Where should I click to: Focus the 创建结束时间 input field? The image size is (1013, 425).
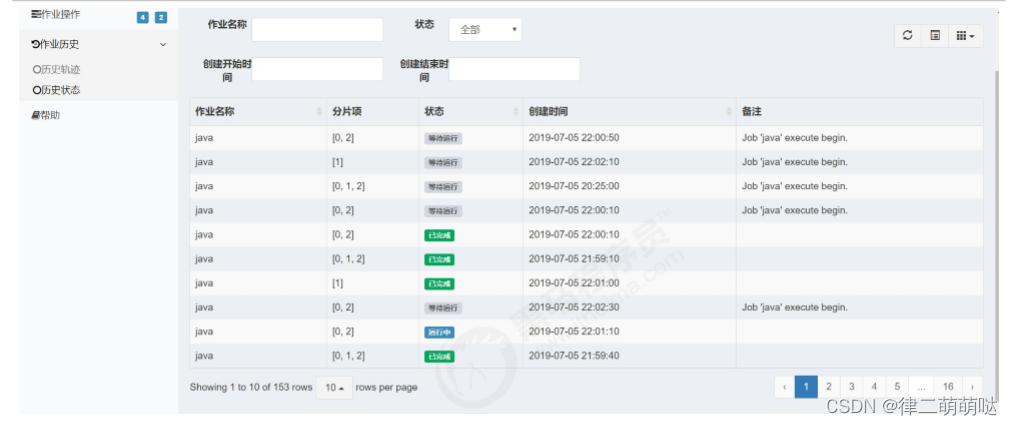514,69
